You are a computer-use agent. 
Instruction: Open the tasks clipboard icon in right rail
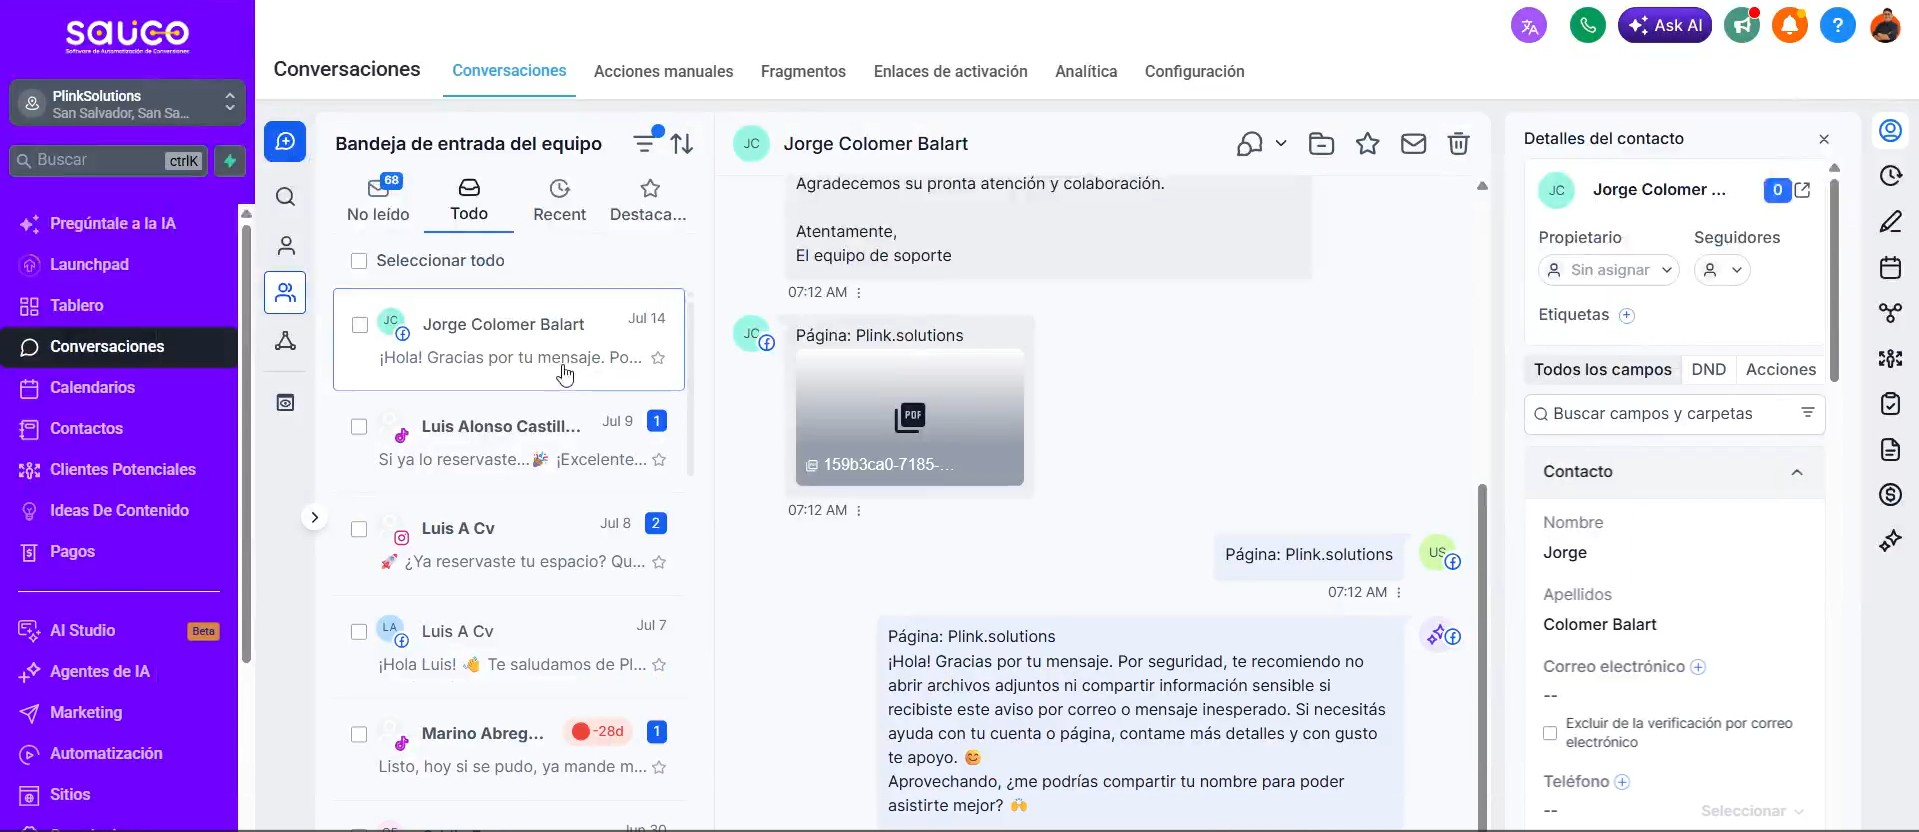click(x=1890, y=404)
